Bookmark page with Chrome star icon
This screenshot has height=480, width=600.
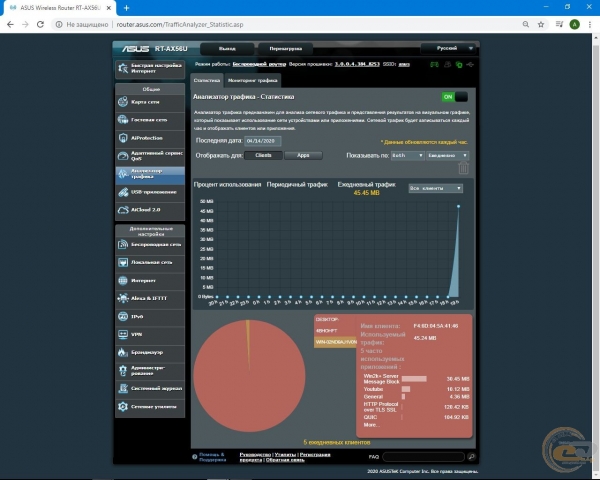coord(541,24)
